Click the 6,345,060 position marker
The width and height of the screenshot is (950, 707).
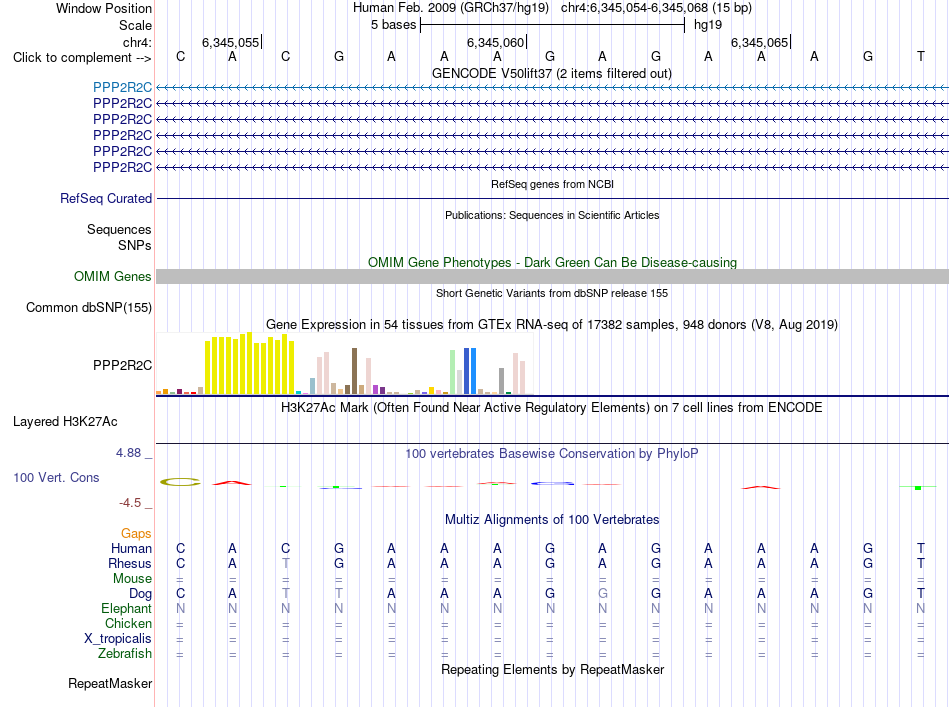(496, 42)
